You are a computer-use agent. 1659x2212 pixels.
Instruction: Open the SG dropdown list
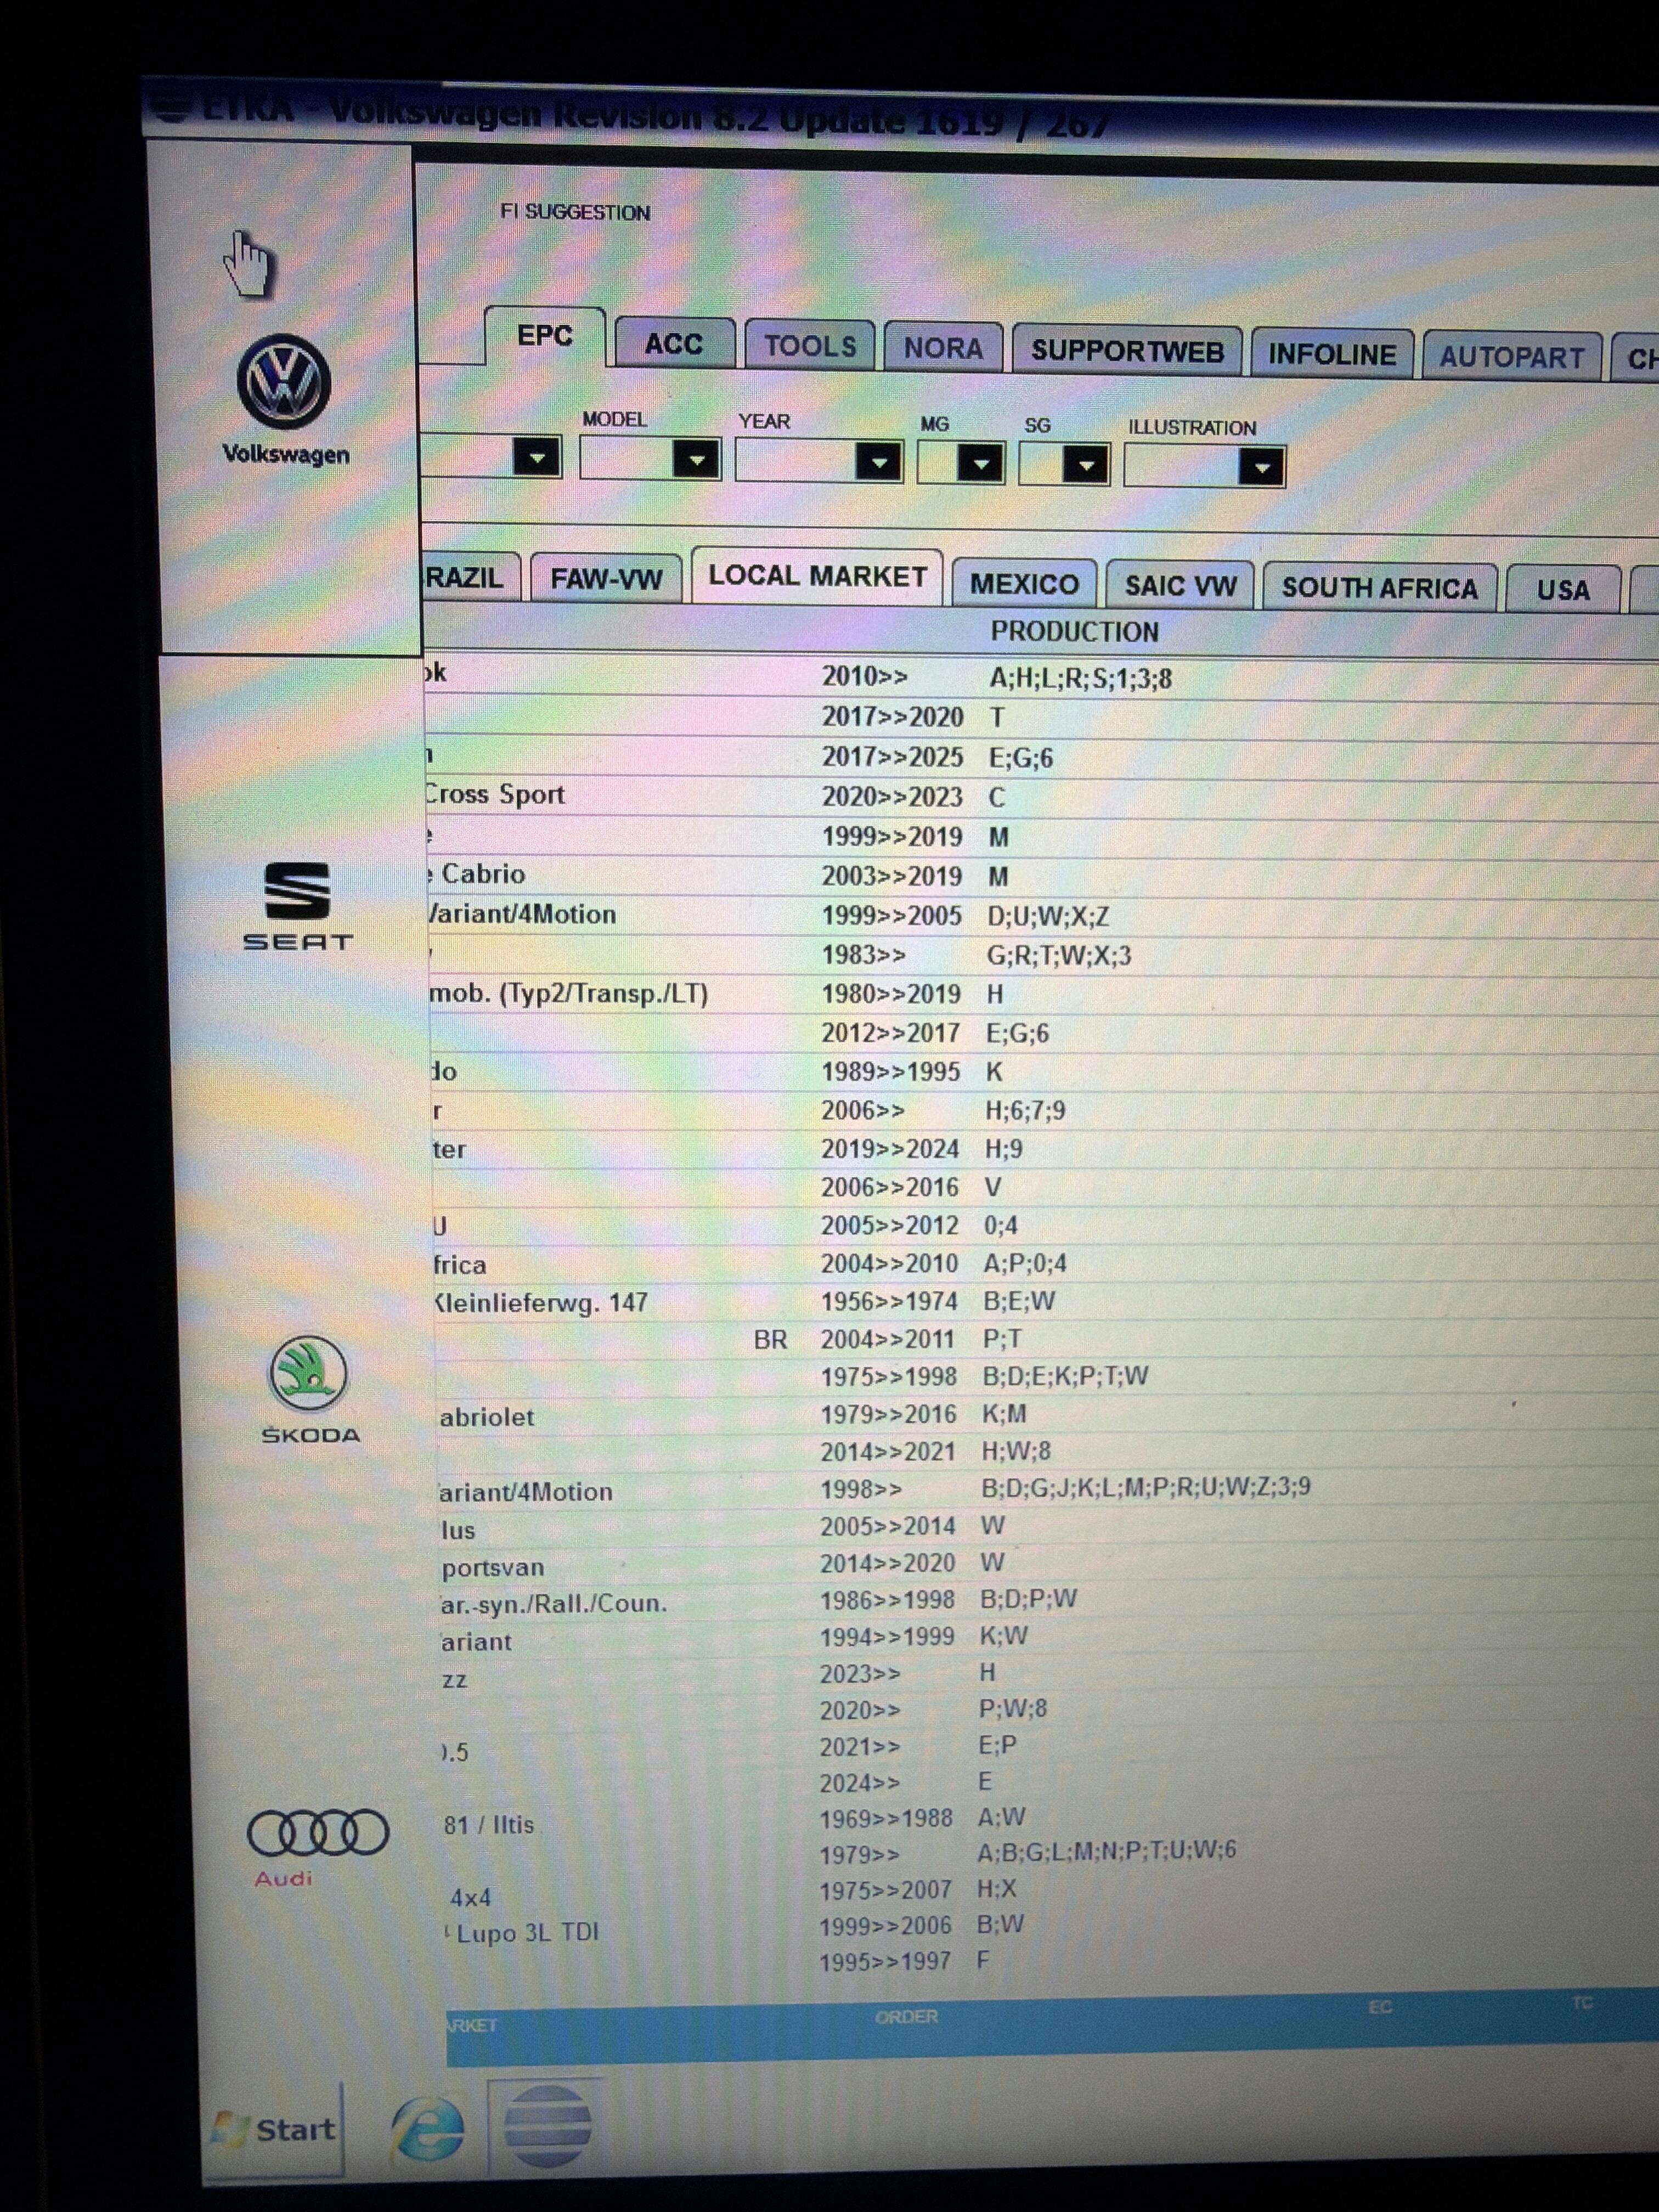[1085, 465]
